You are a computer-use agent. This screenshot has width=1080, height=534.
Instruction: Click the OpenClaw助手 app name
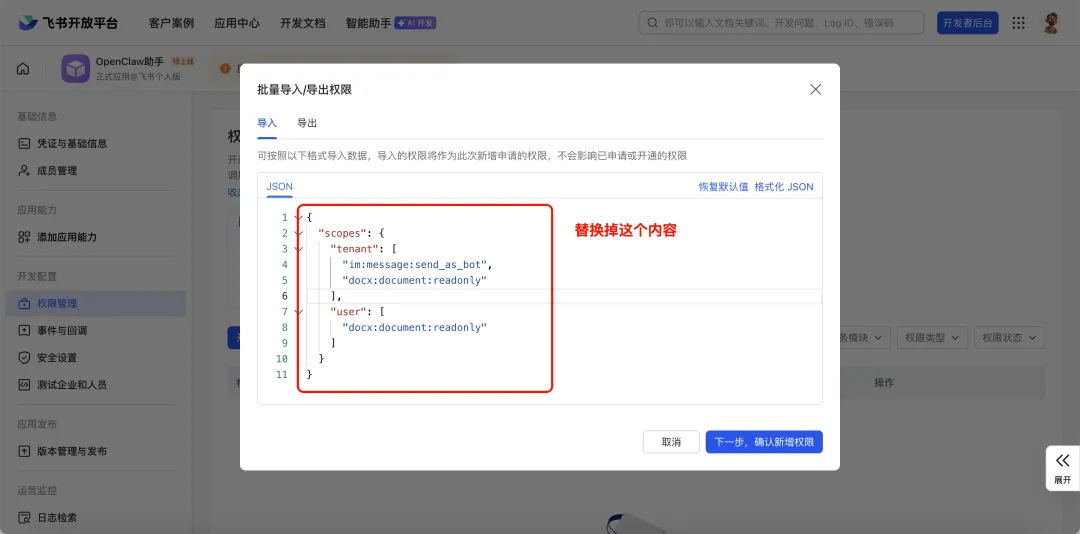pos(129,61)
